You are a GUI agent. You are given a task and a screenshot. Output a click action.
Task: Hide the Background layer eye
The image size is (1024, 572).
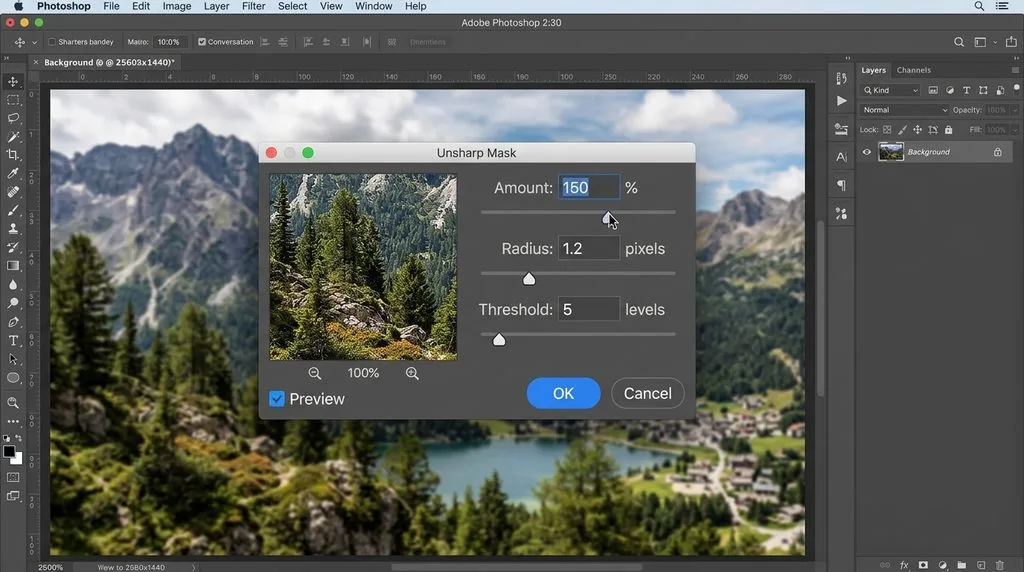867,152
